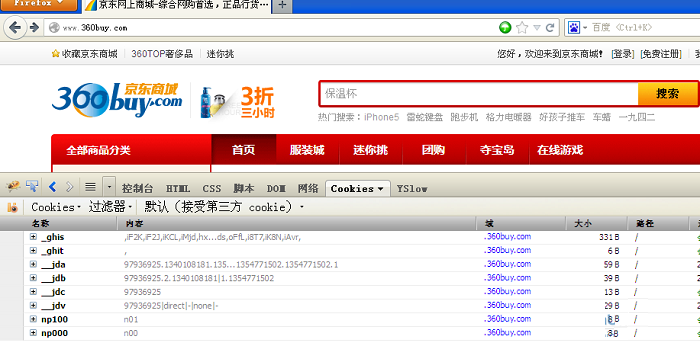Expand the _ghis cookie row
Image resolution: width=700 pixels, height=362 pixels.
(x=33, y=237)
